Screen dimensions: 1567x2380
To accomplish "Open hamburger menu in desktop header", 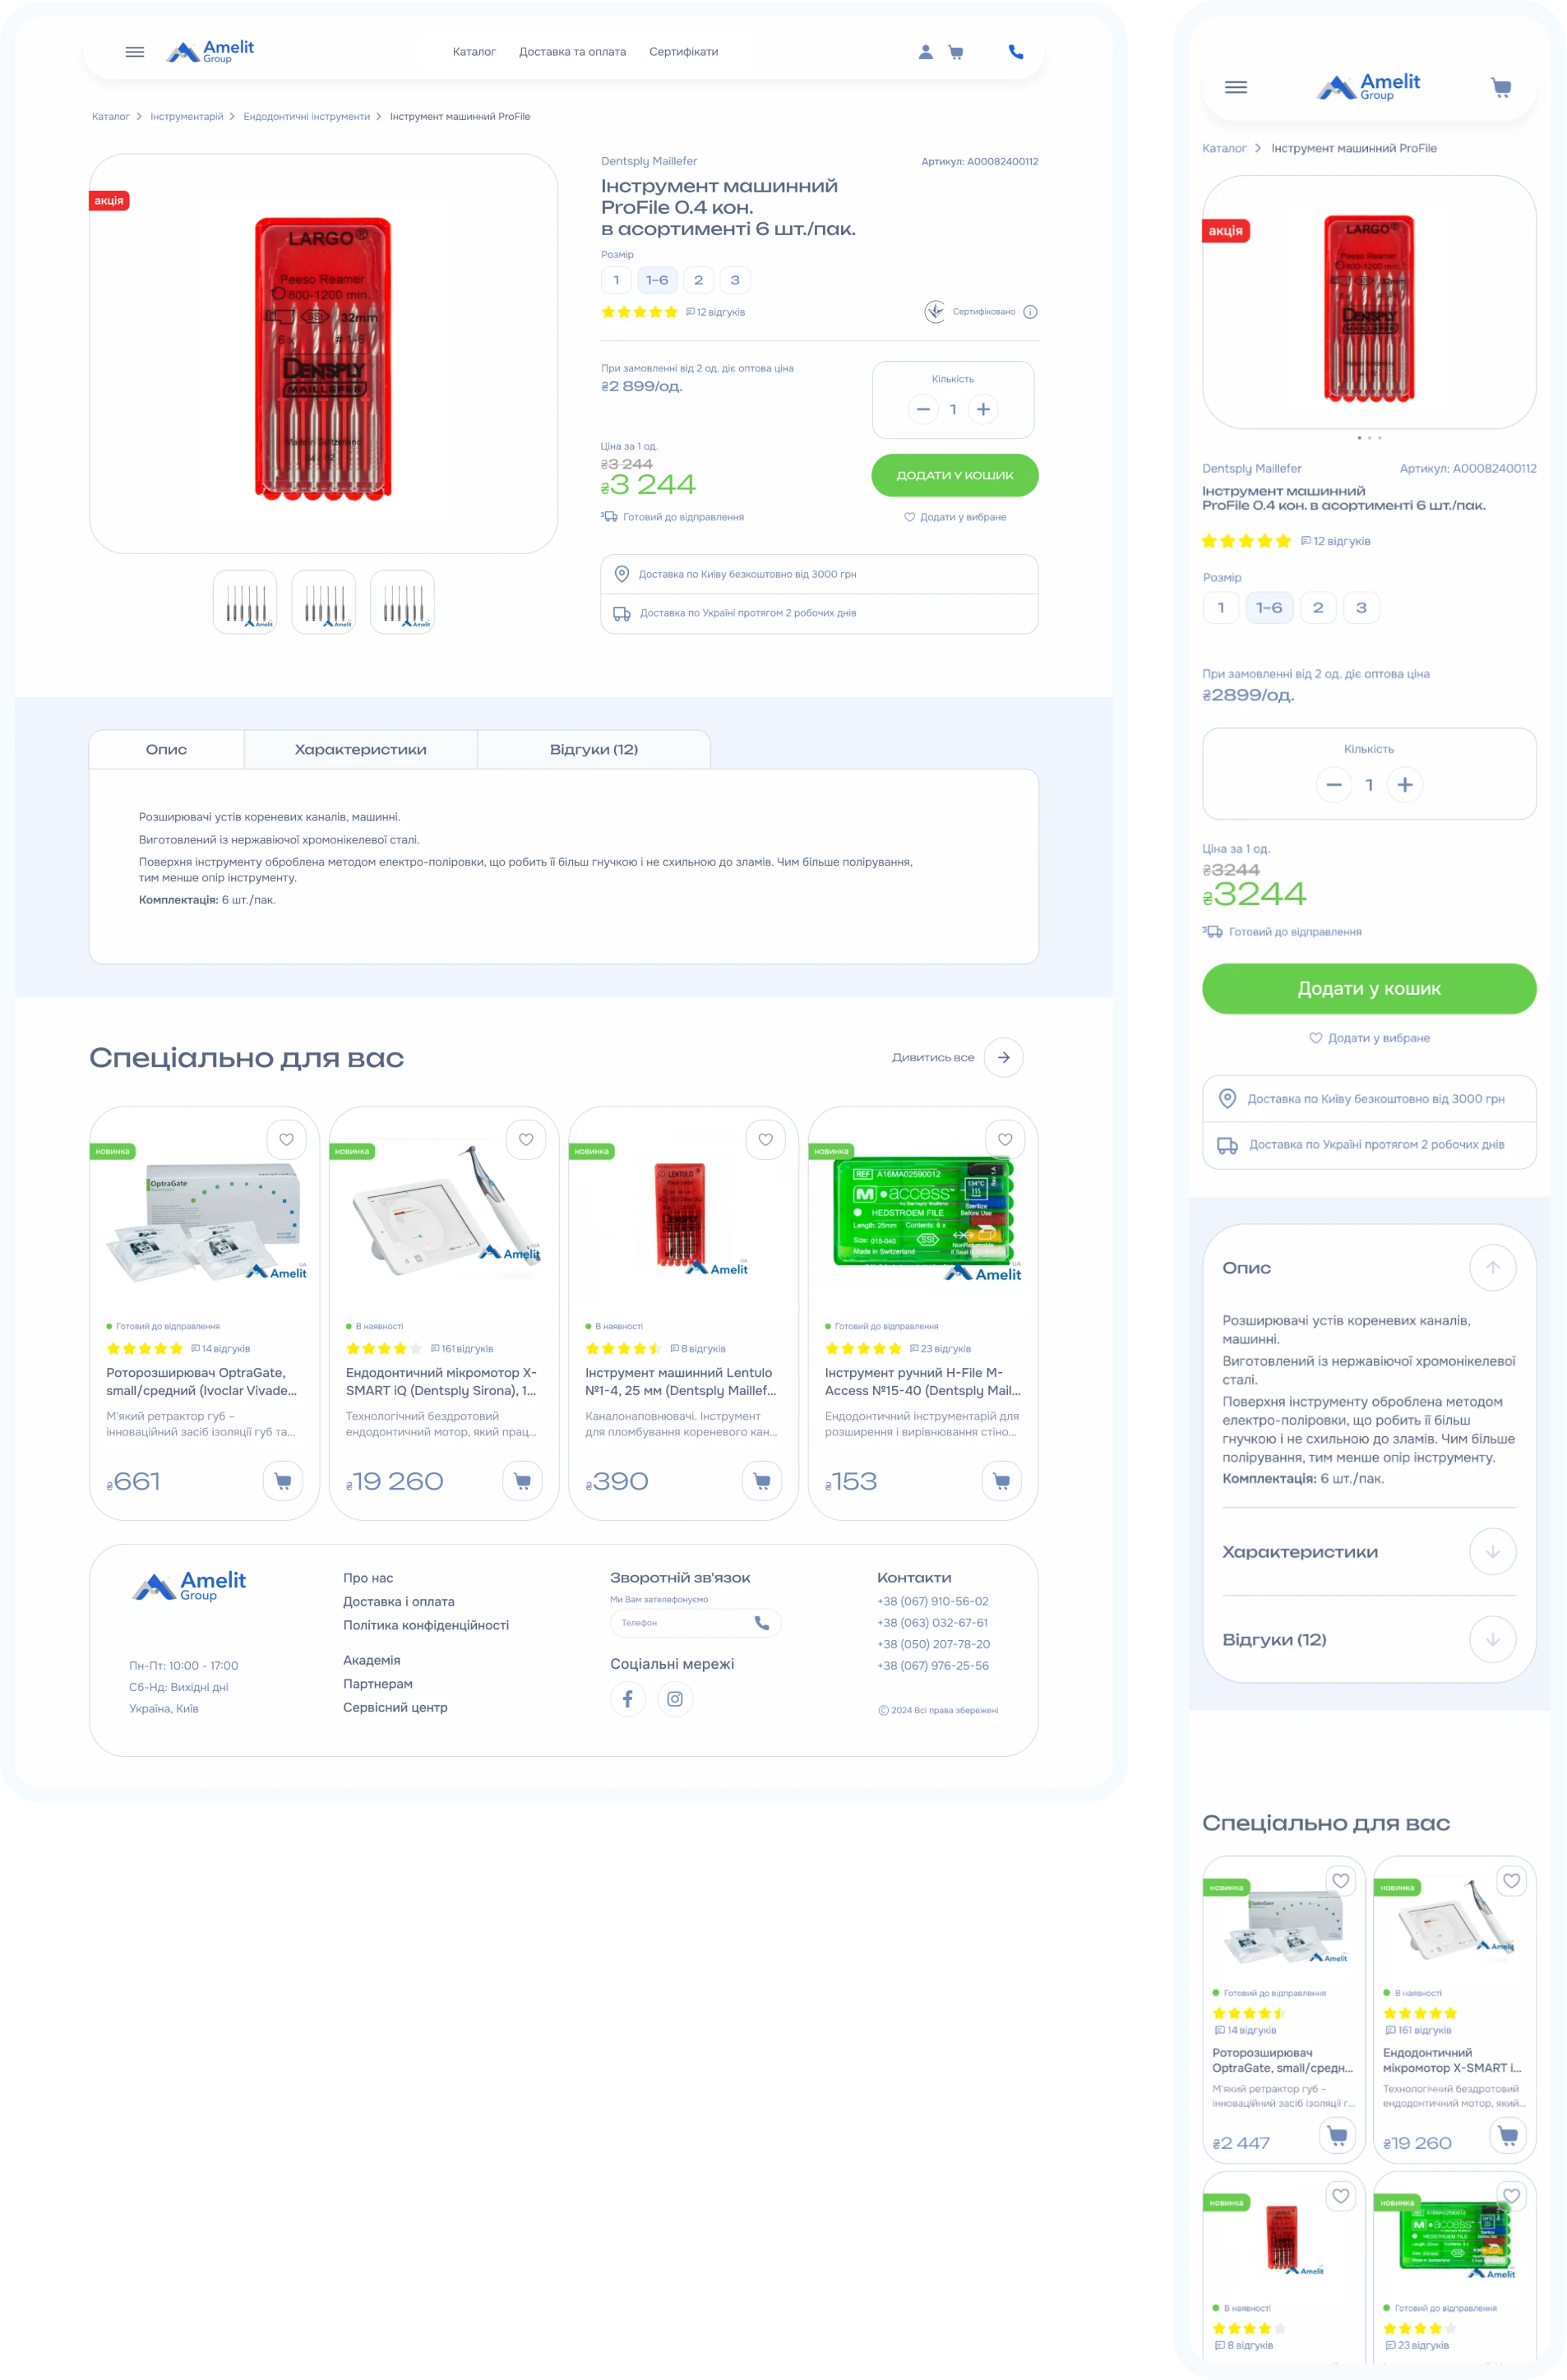I will [135, 52].
